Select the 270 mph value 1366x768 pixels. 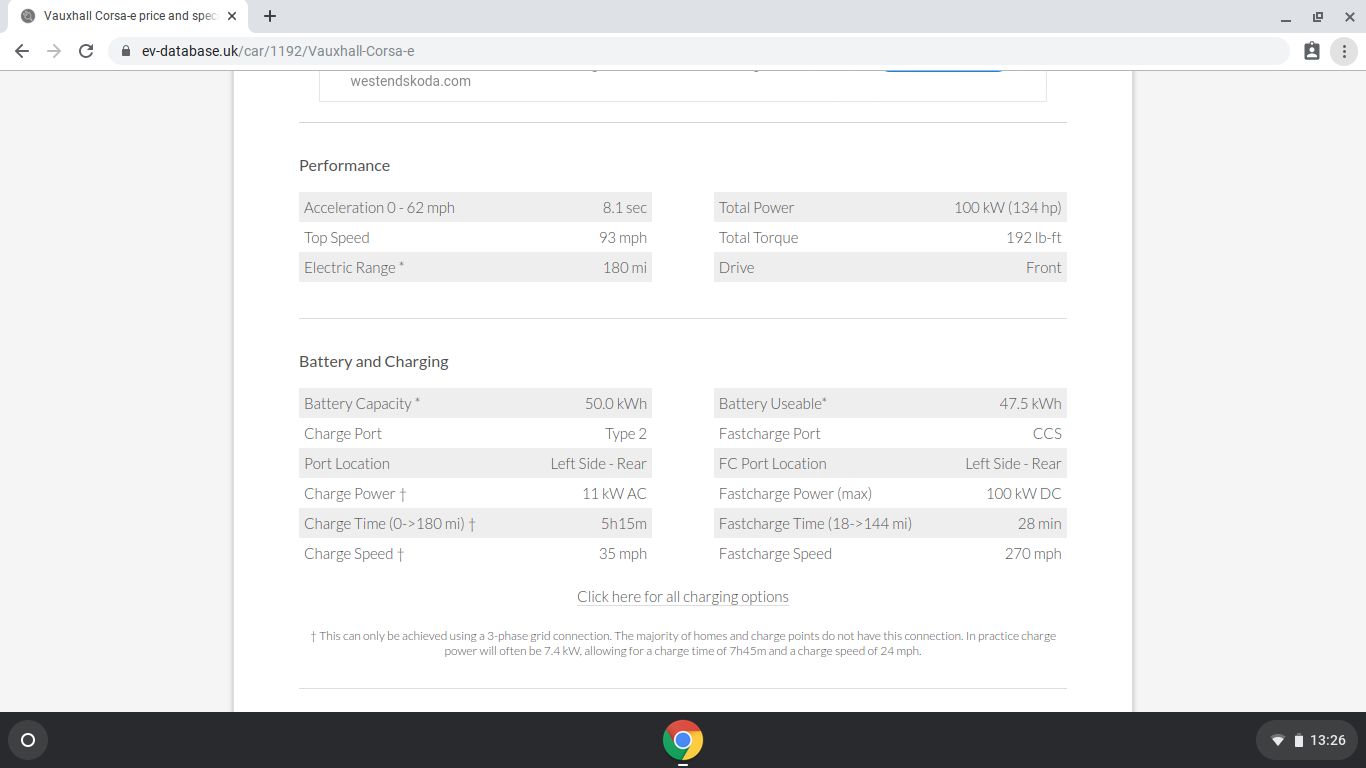coord(1033,554)
